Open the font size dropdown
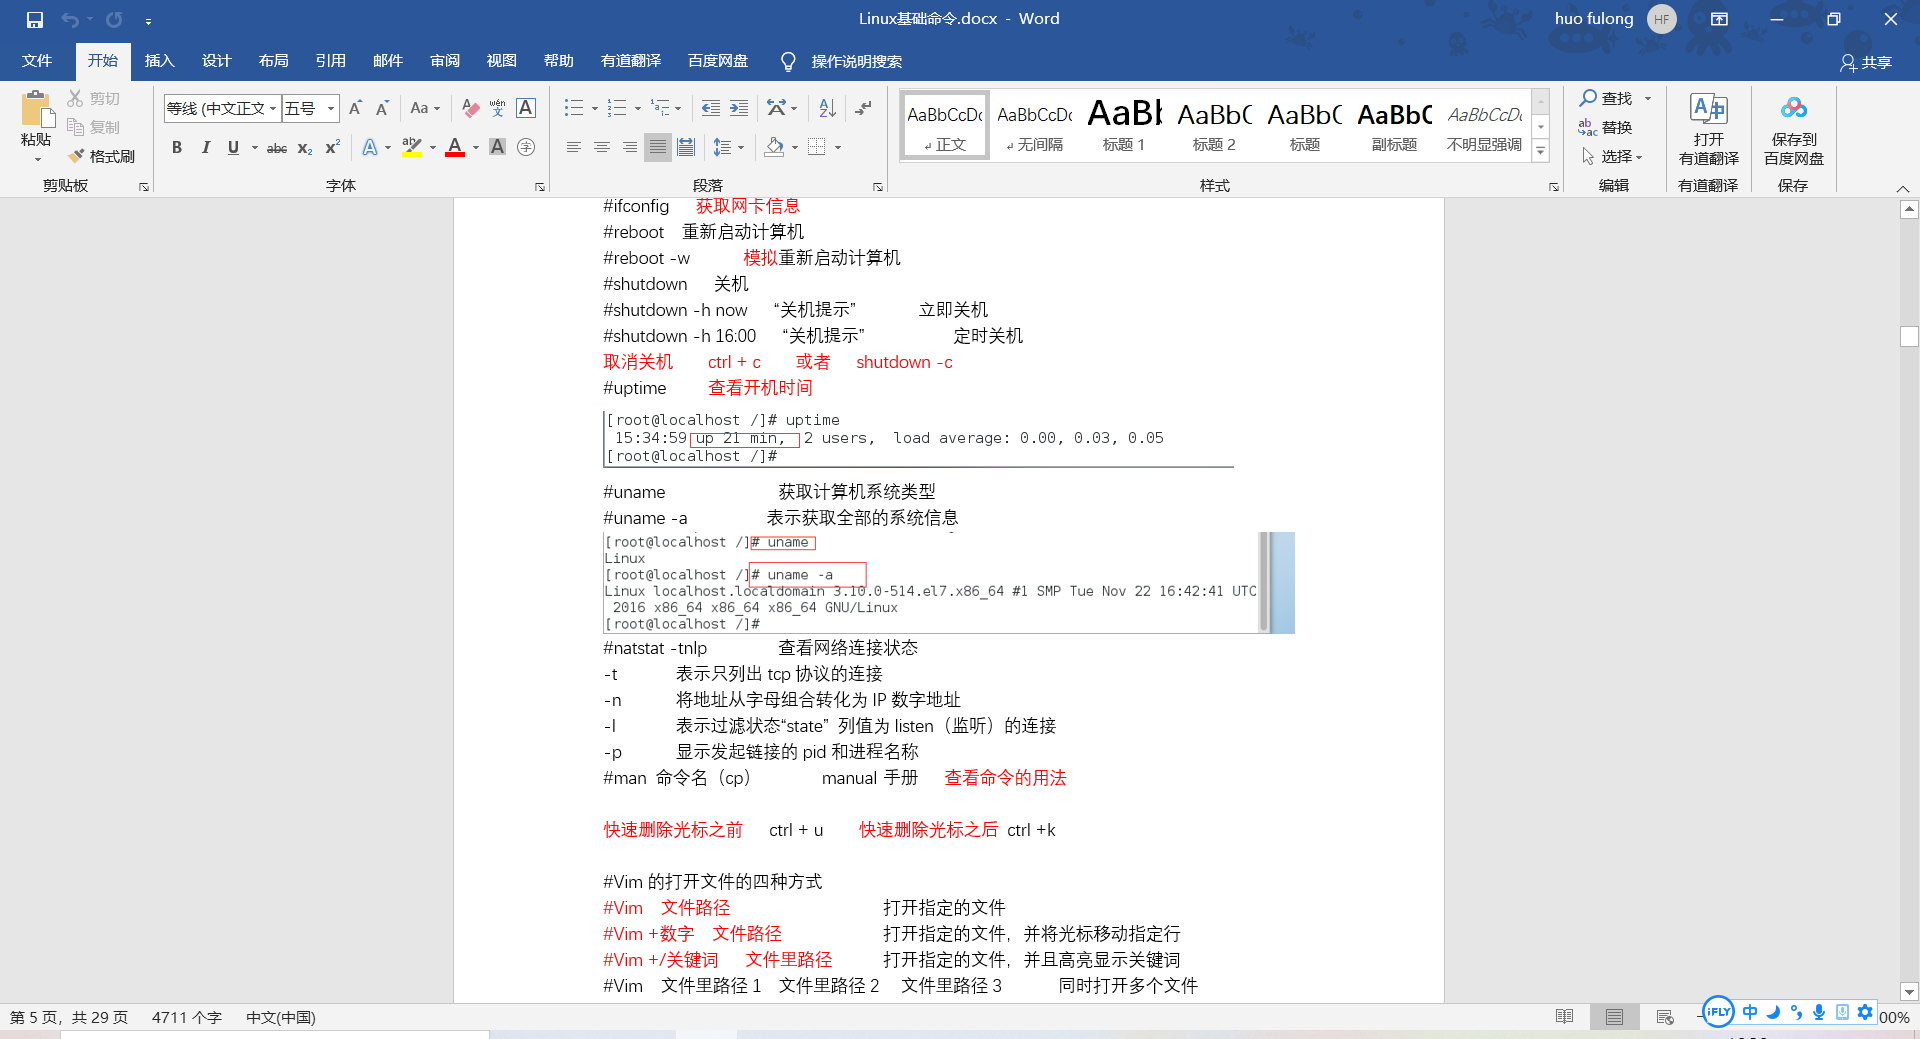Screen dimensions: 1920x1039 (331, 108)
